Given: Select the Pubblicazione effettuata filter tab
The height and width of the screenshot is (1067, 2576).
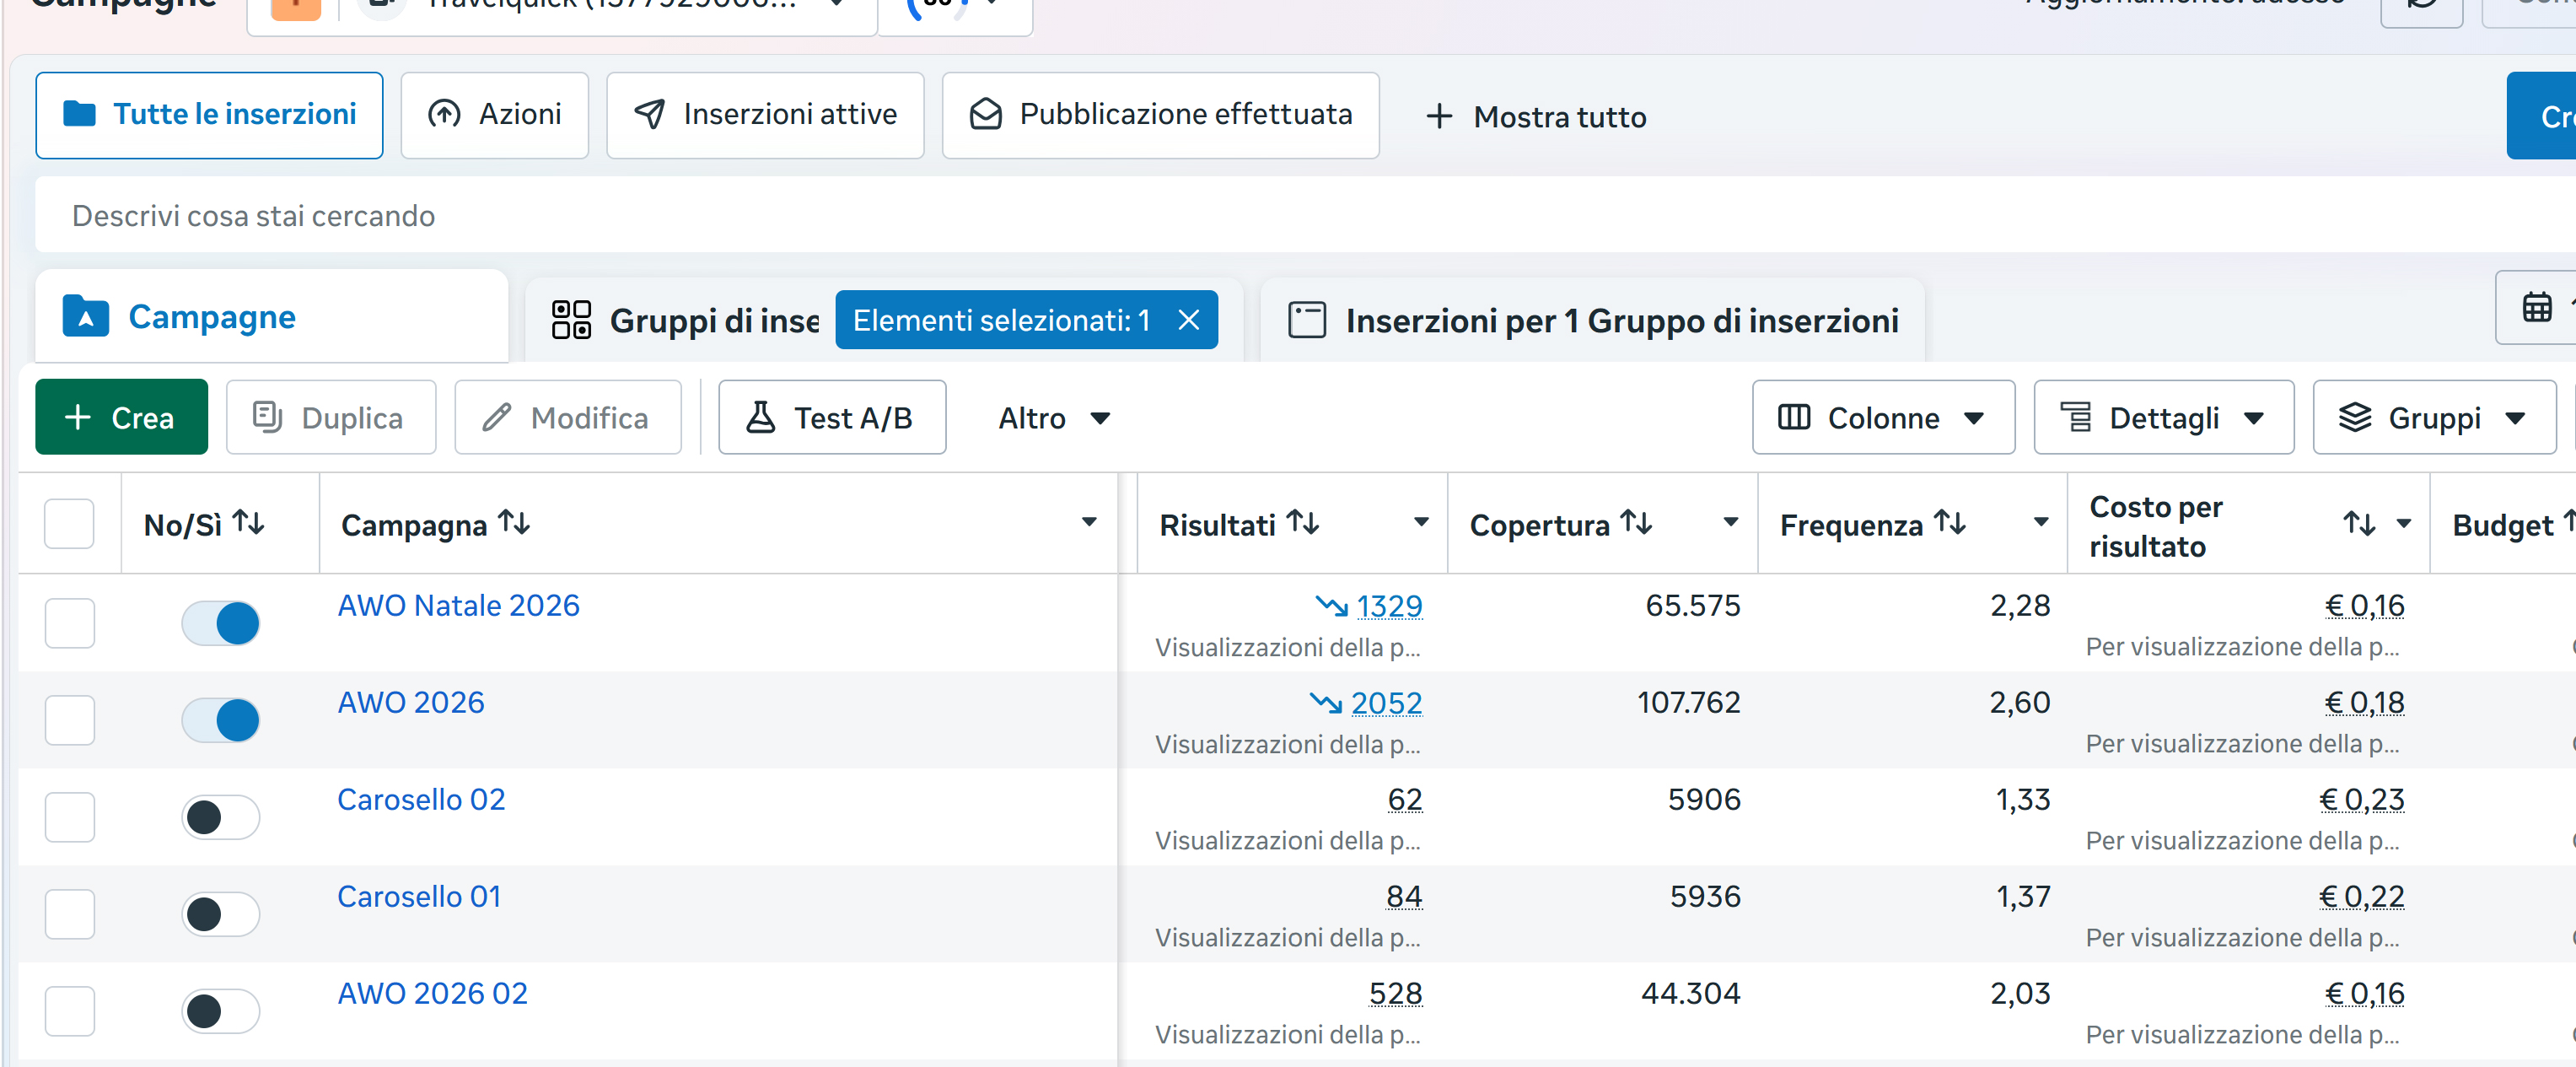Looking at the screenshot, I should [x=1160, y=114].
